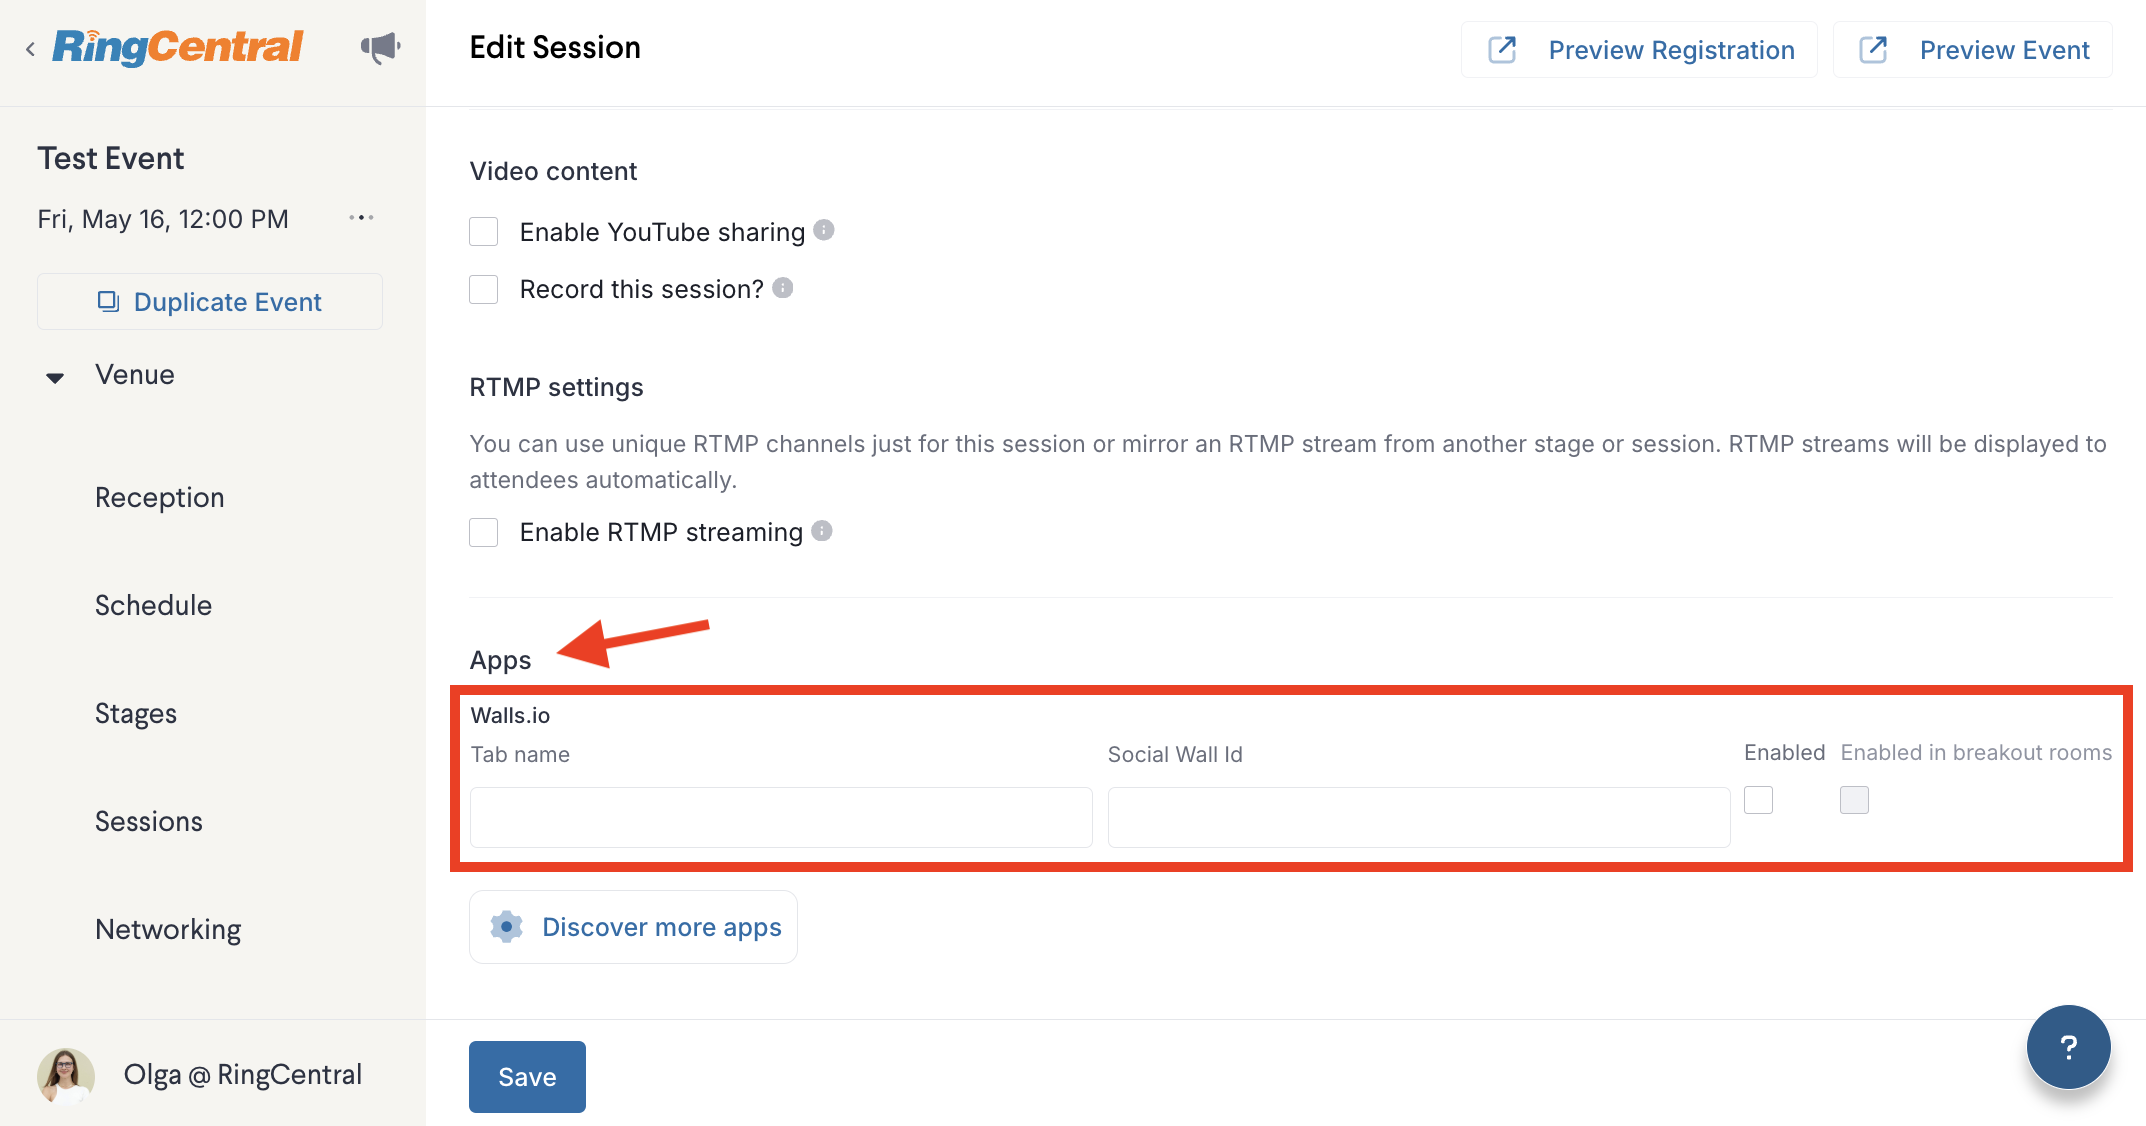Click the info icon next to YouTube sharing
The width and height of the screenshot is (2146, 1126).
pos(824,230)
